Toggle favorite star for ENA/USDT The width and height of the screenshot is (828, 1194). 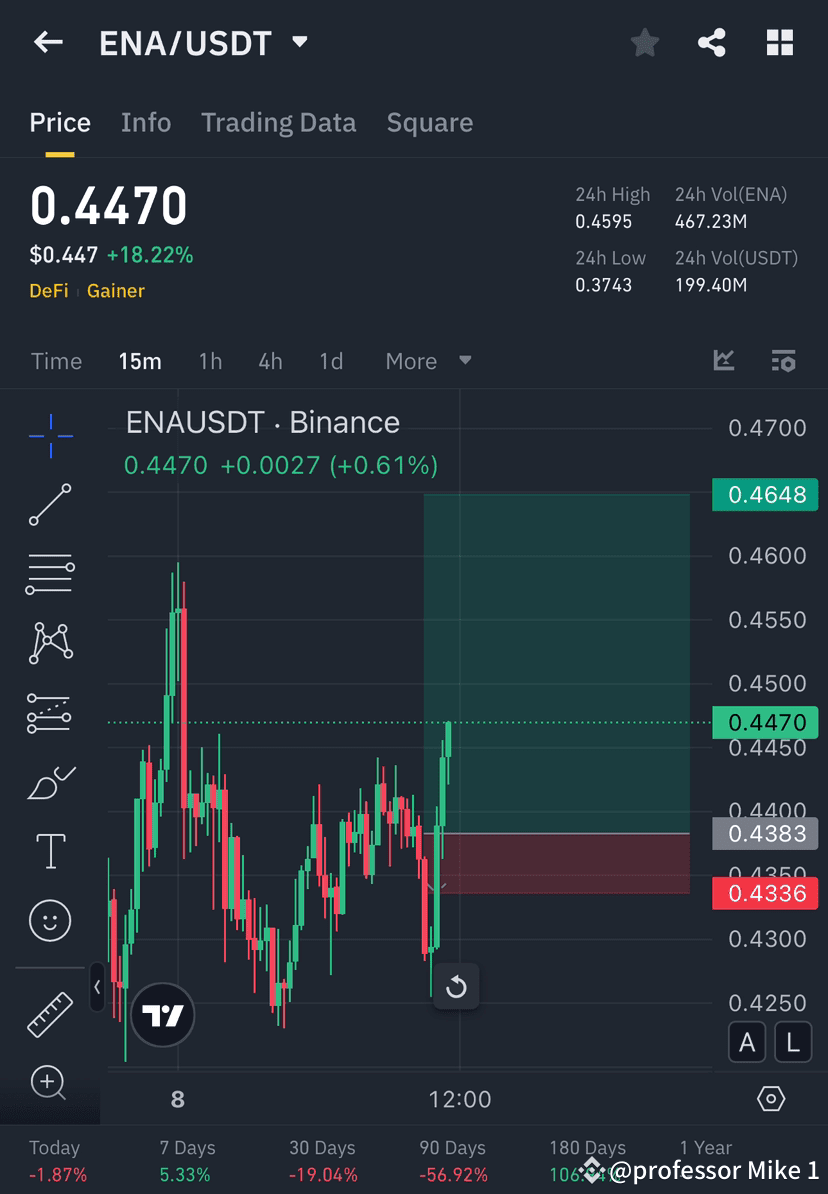click(x=644, y=42)
